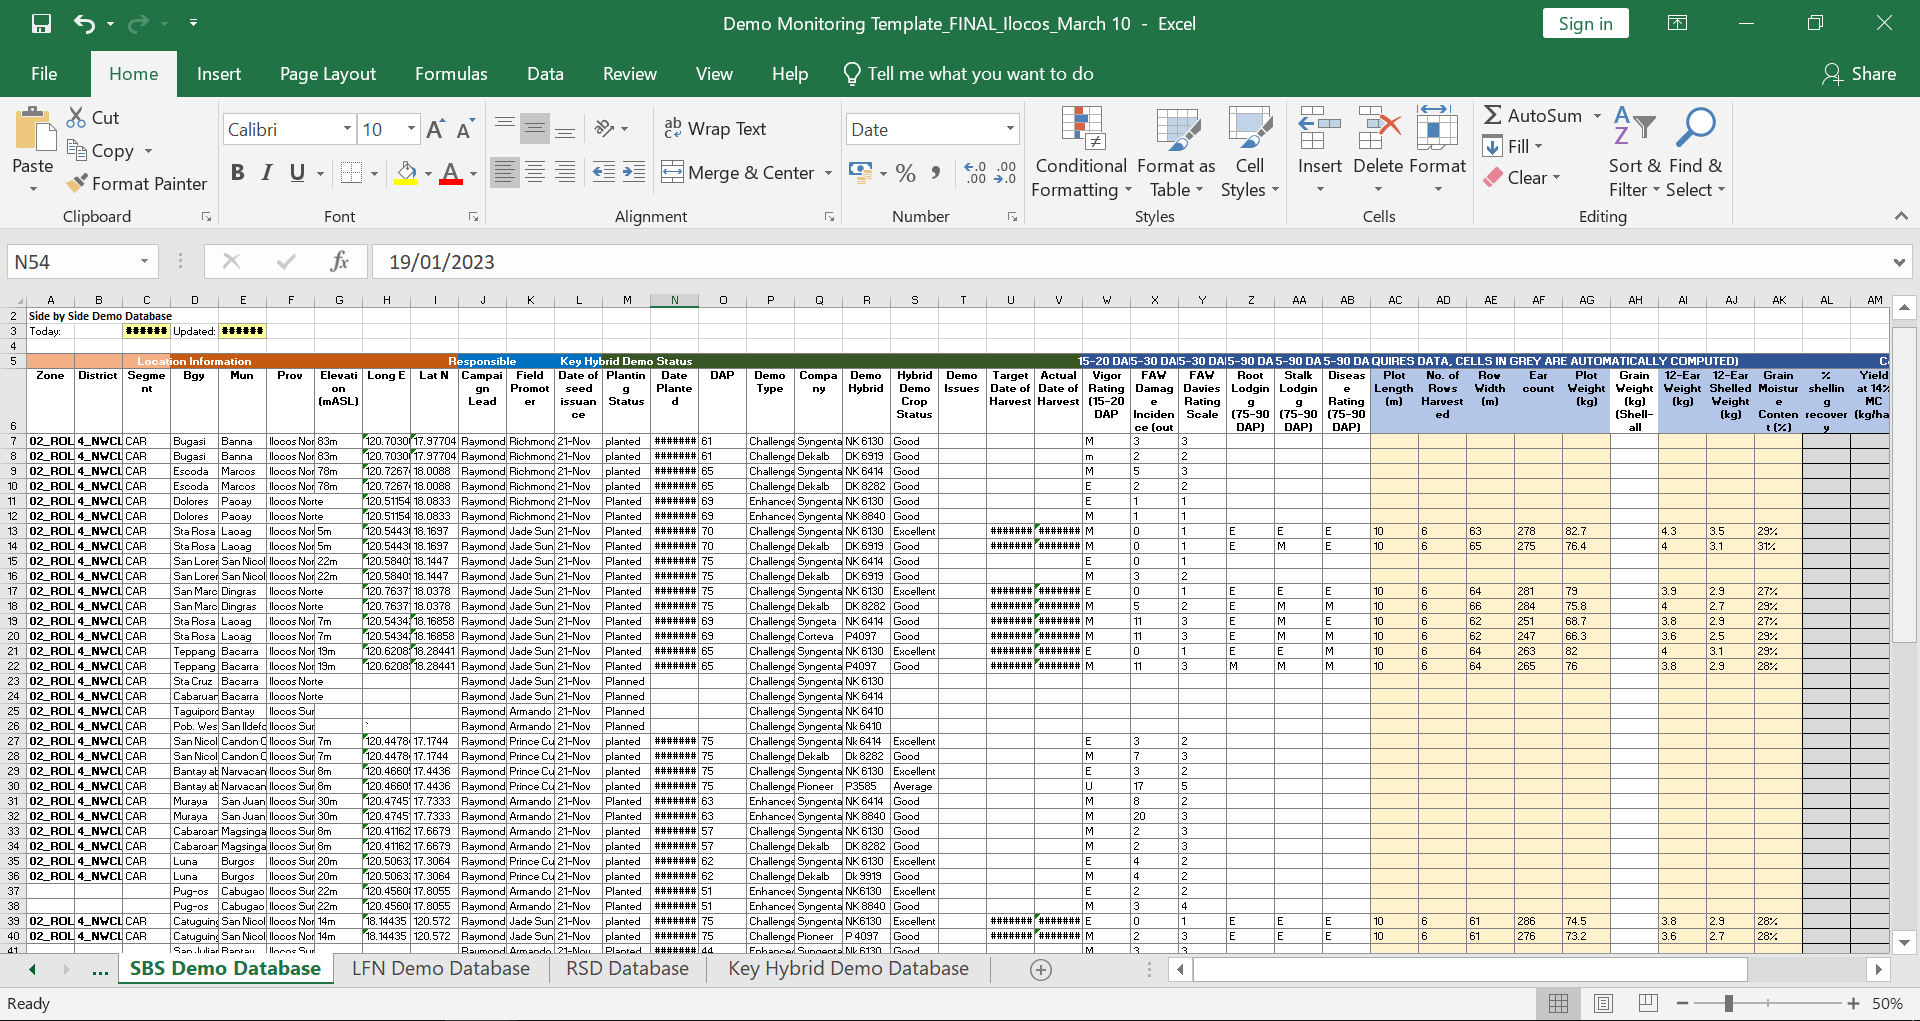The height and width of the screenshot is (1021, 1920).
Task: Open LFN Demo Database sheet
Action: 441,968
